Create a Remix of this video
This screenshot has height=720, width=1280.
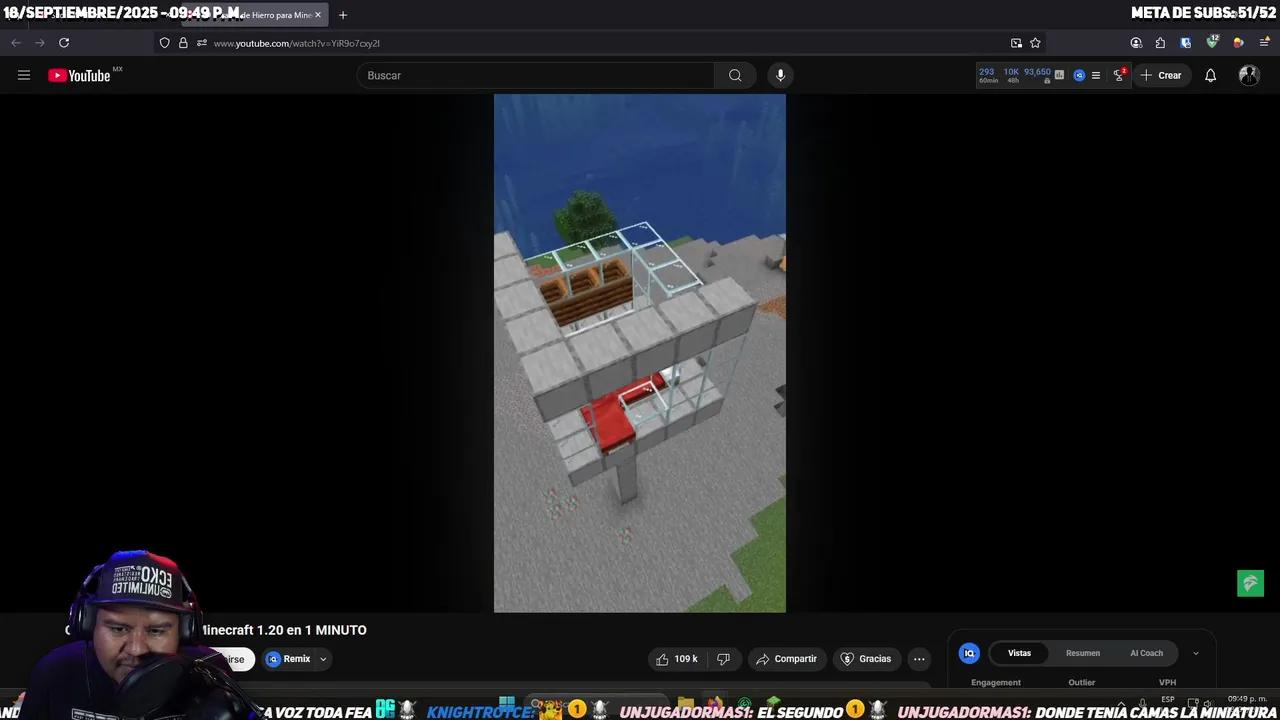tap(289, 659)
